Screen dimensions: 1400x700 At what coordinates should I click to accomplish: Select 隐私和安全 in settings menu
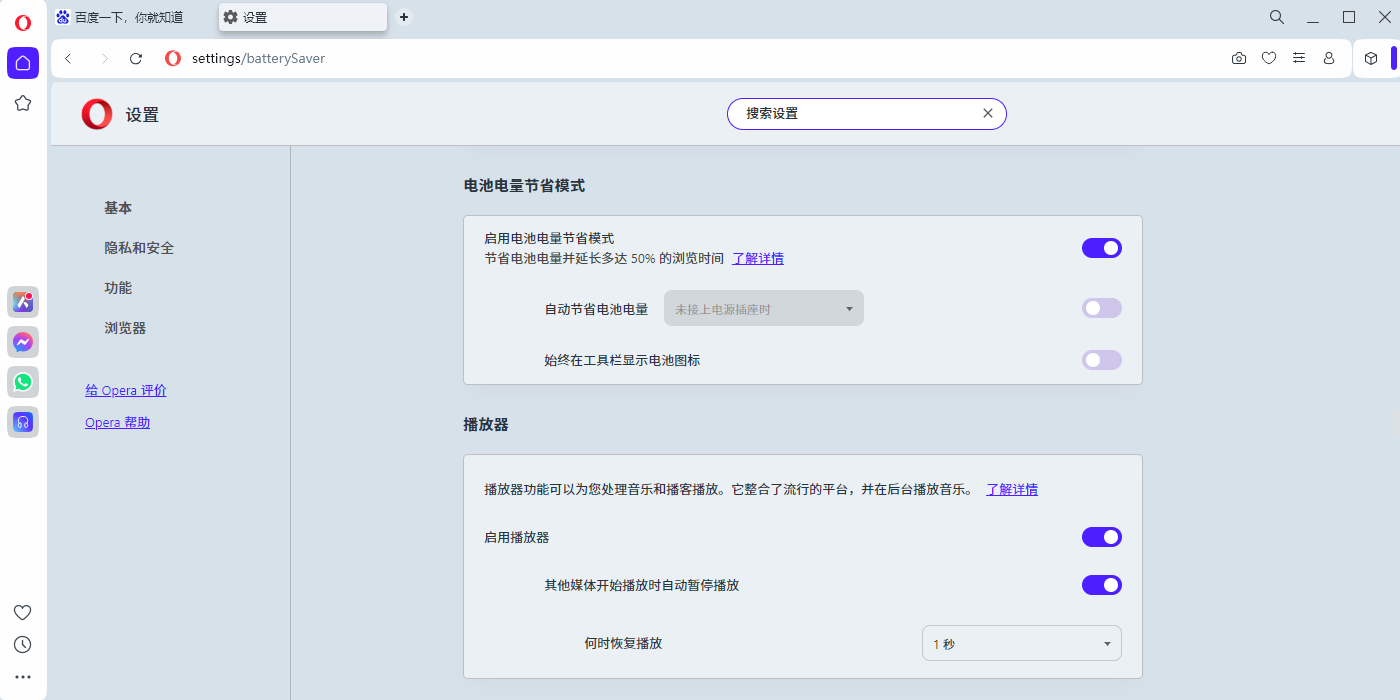(x=139, y=248)
